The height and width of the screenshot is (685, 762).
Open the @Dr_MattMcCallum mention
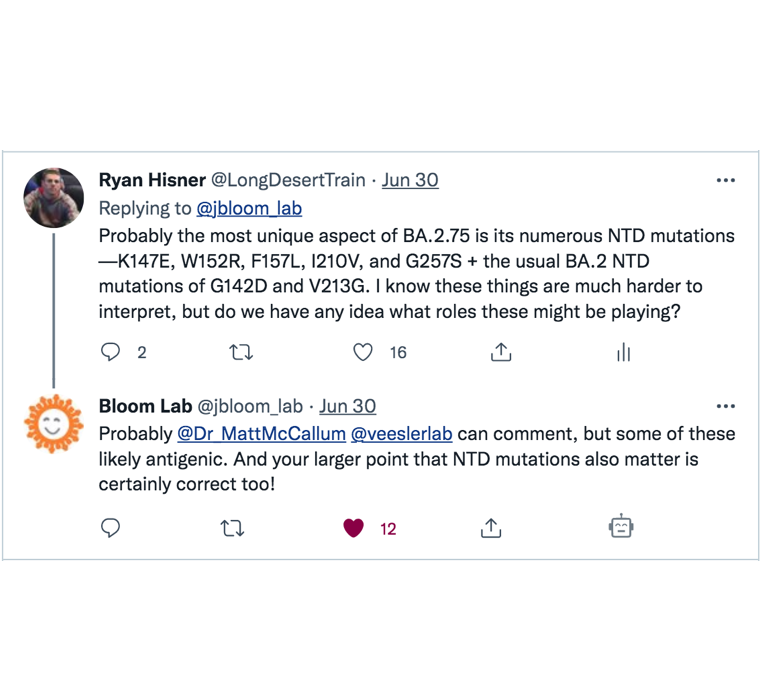pos(261,433)
